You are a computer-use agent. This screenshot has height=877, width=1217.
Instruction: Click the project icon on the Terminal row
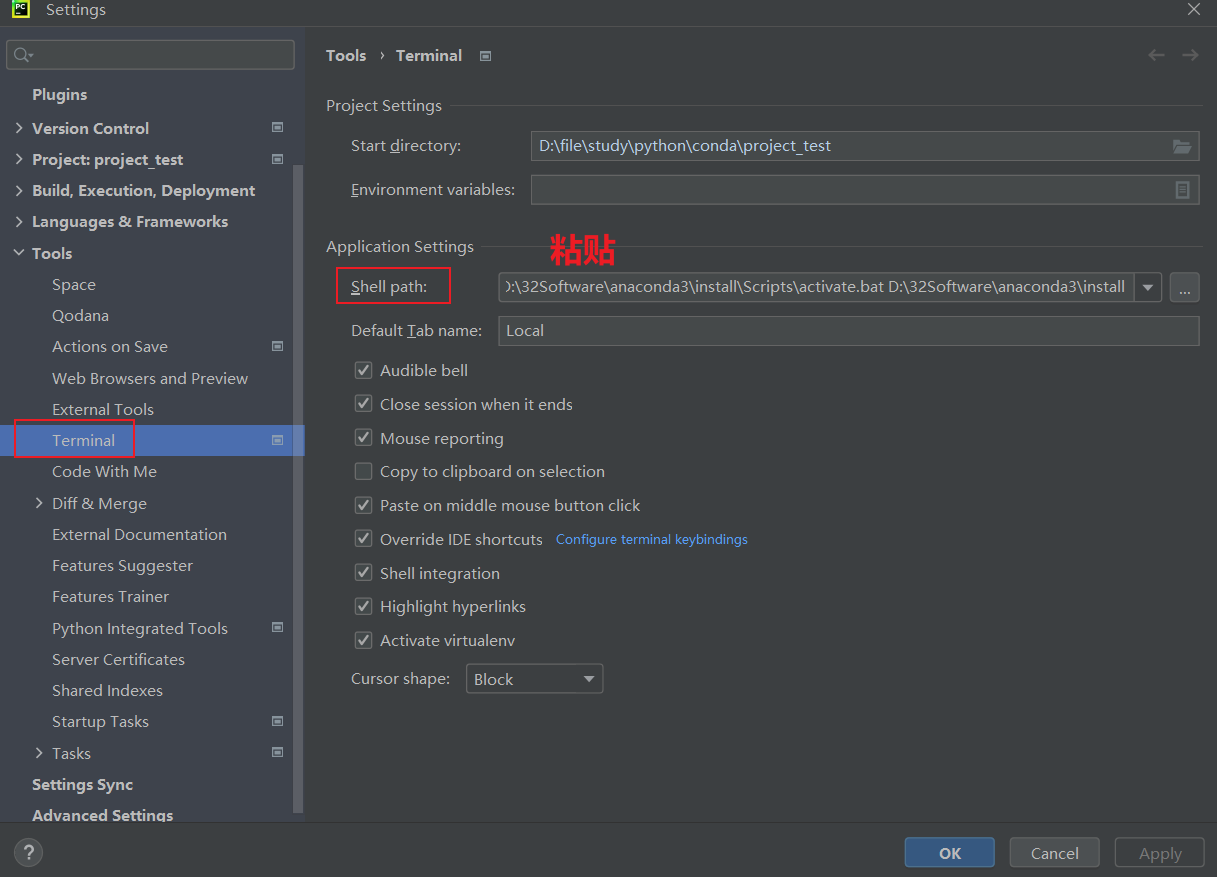click(x=277, y=440)
